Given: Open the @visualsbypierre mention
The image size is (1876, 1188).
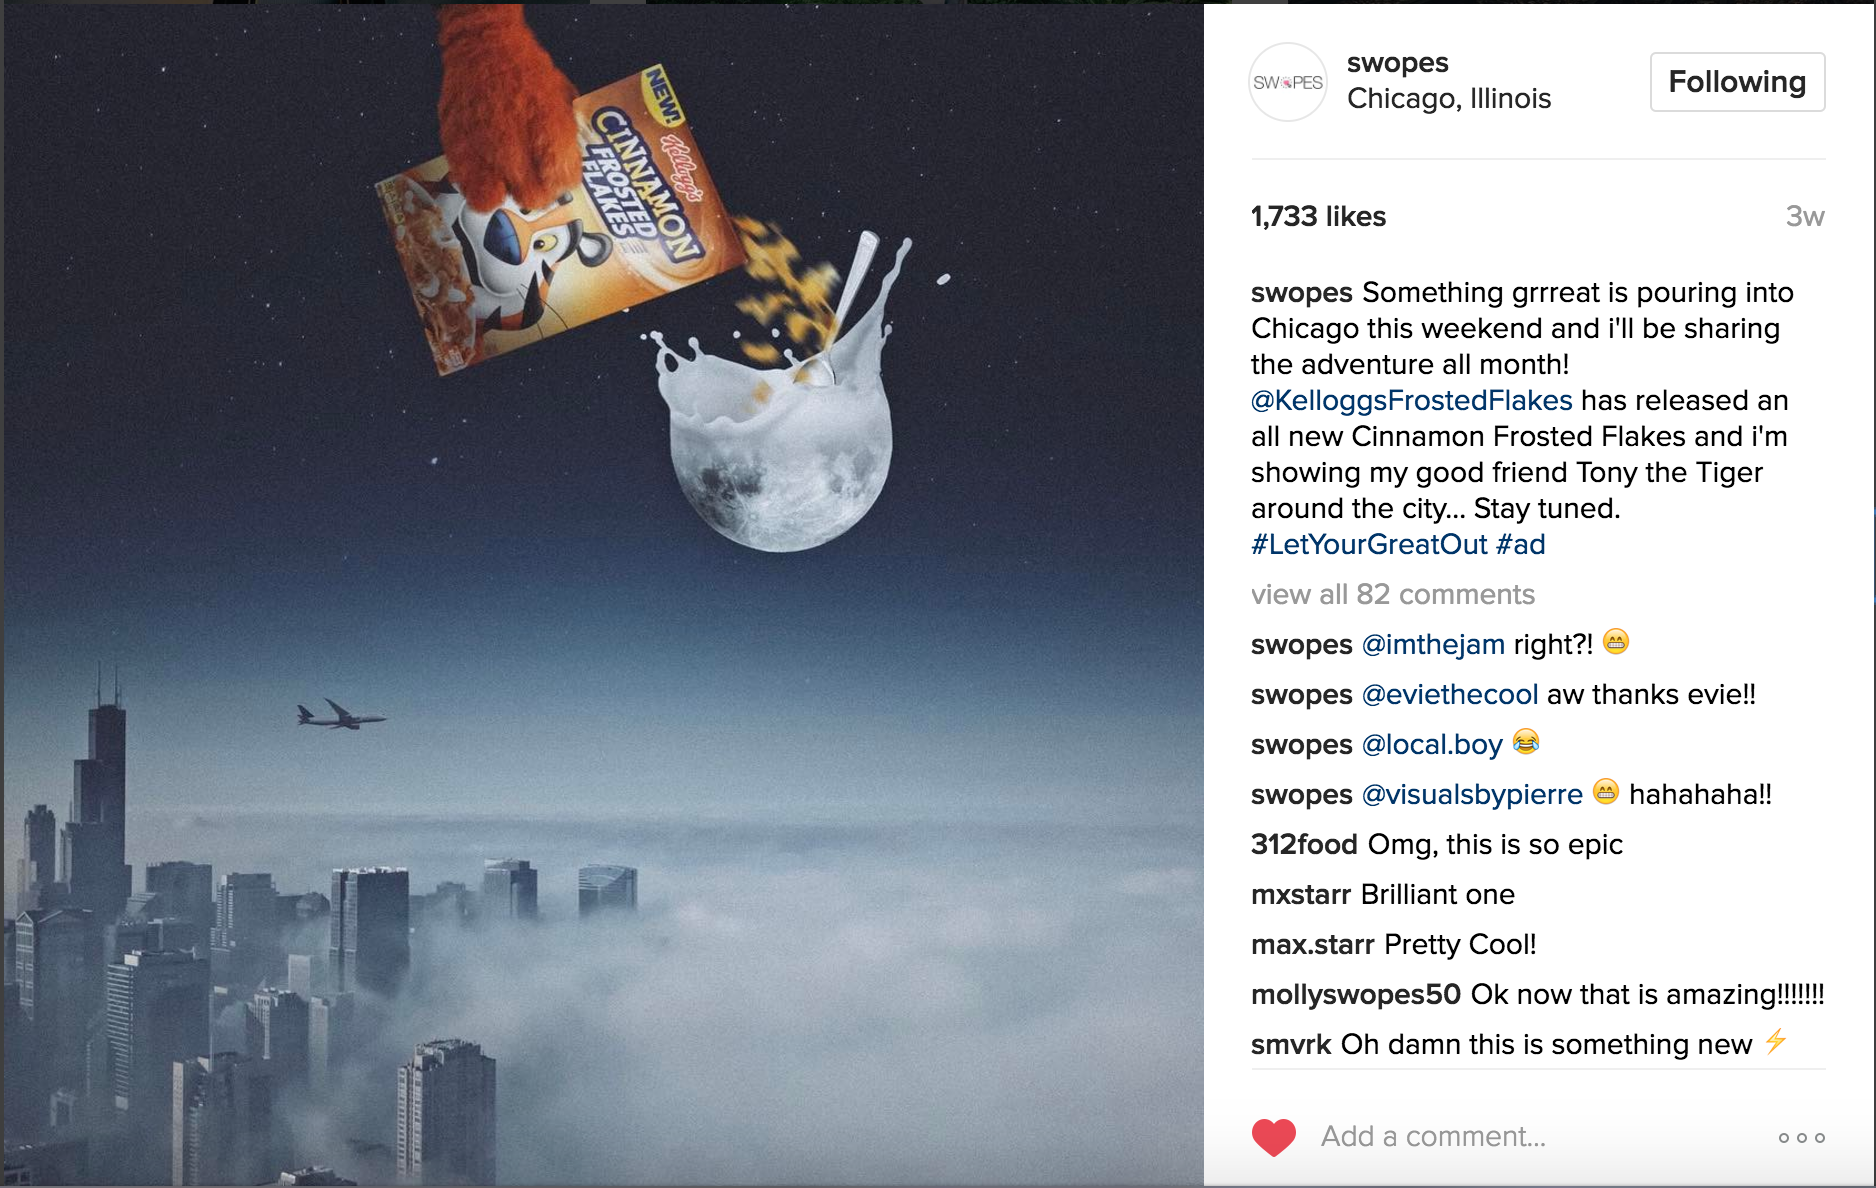Looking at the screenshot, I should pos(1472,794).
